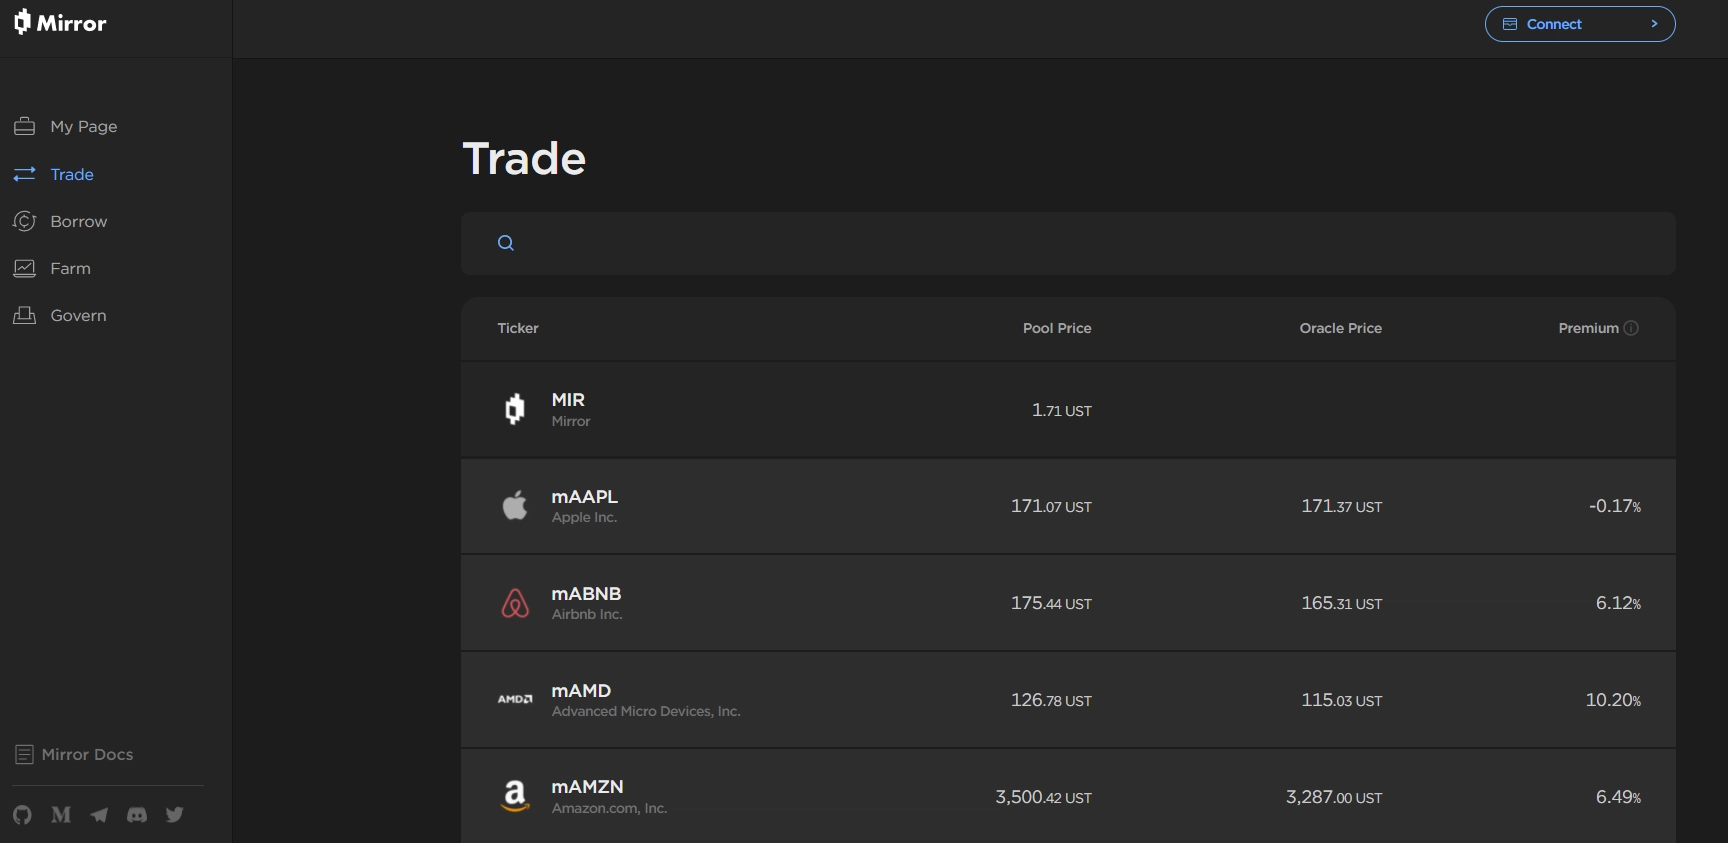Open the mAMZN Amazon row
The height and width of the screenshot is (843, 1728).
1068,797
